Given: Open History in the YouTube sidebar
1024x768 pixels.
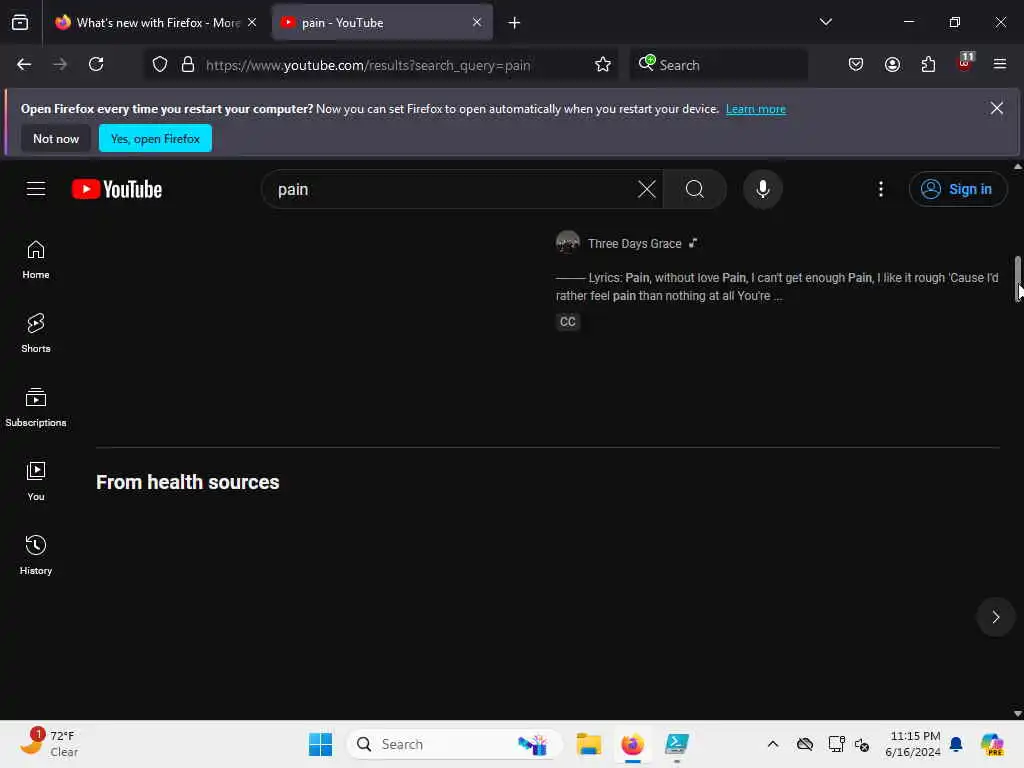Looking at the screenshot, I should click(x=36, y=555).
